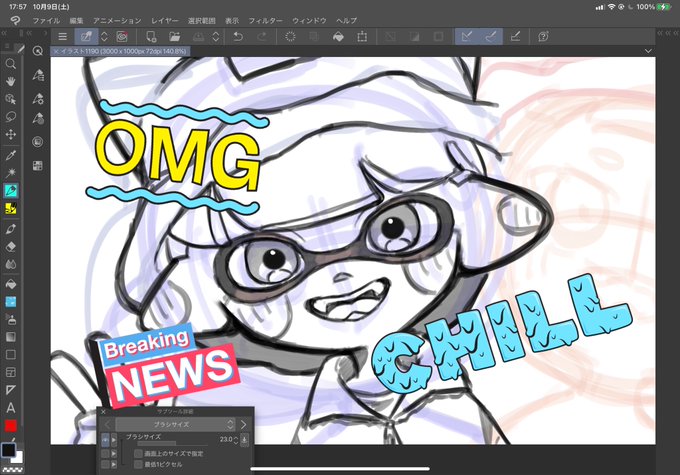Pick the eyedropper tool
680x475 pixels.
pyautogui.click(x=10, y=155)
